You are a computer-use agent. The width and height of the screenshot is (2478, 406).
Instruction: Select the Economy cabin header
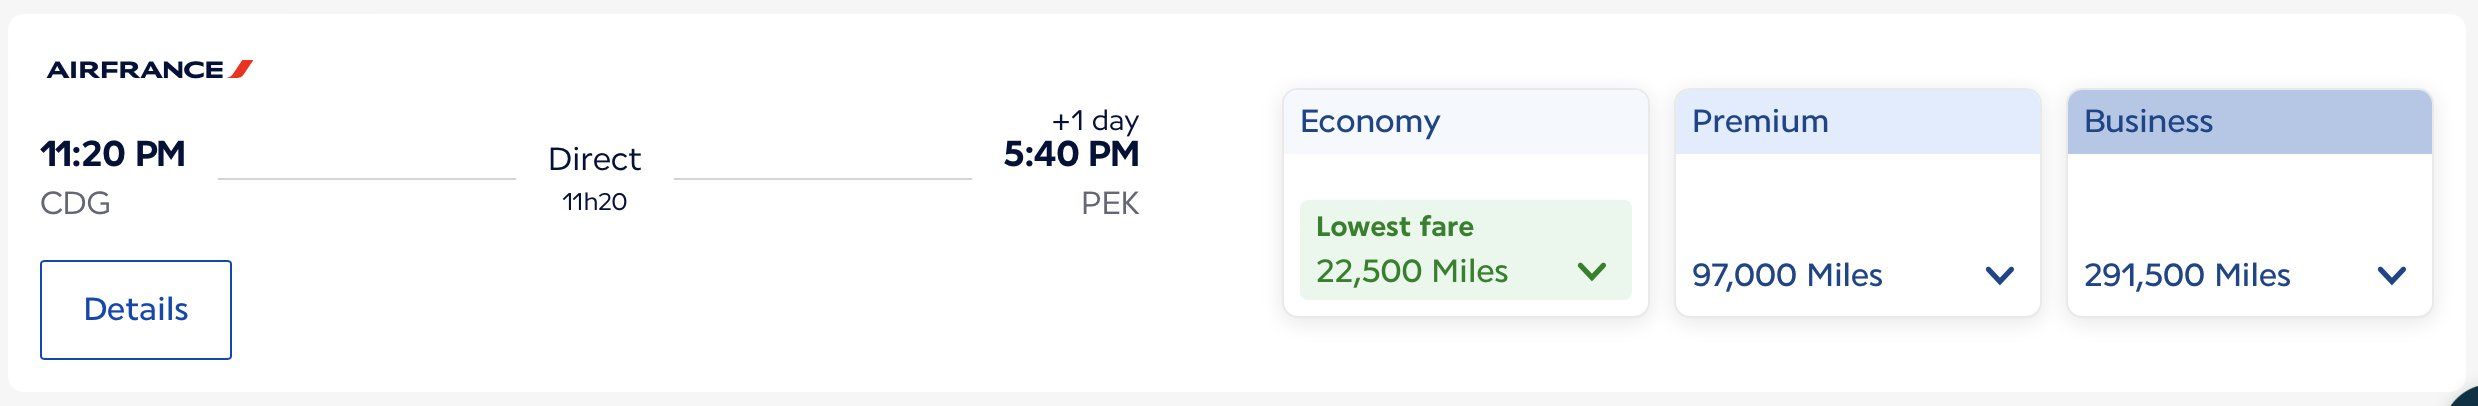point(1466,121)
